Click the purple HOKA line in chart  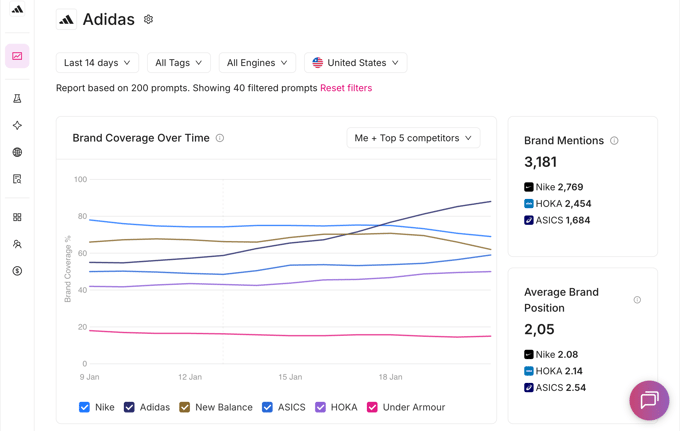pos(290,283)
